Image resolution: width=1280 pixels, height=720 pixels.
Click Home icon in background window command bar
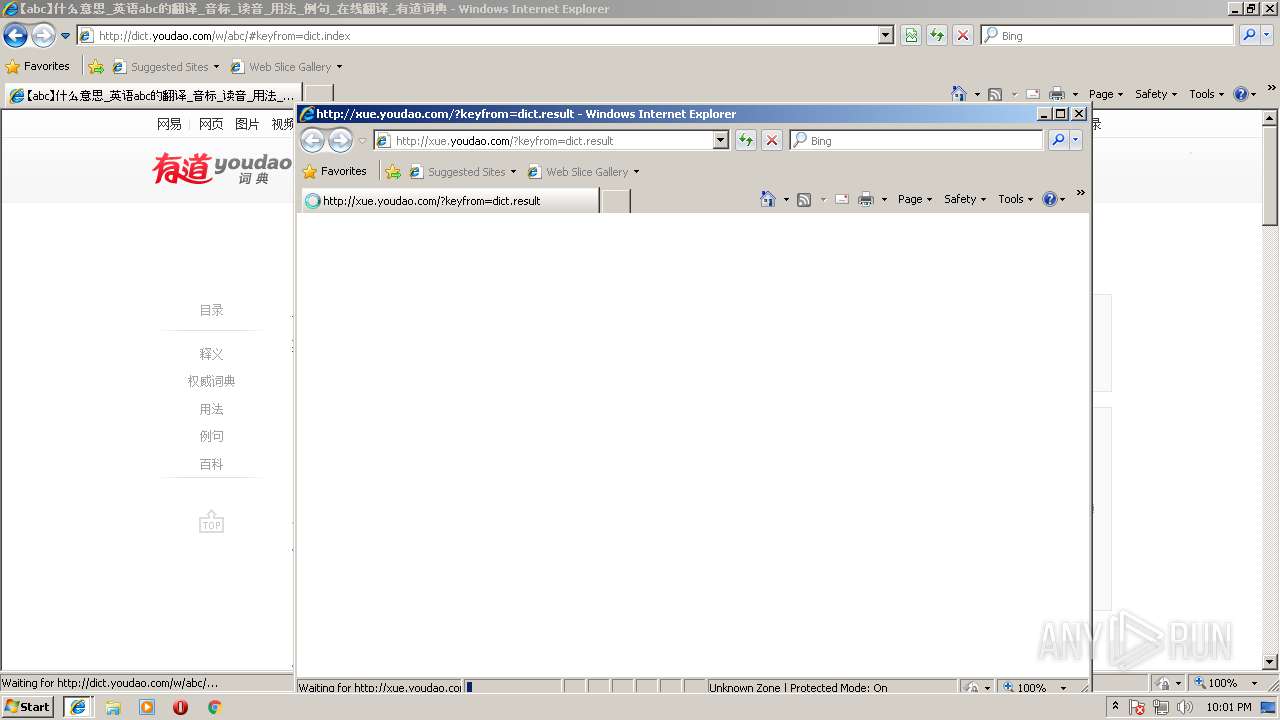click(x=959, y=94)
